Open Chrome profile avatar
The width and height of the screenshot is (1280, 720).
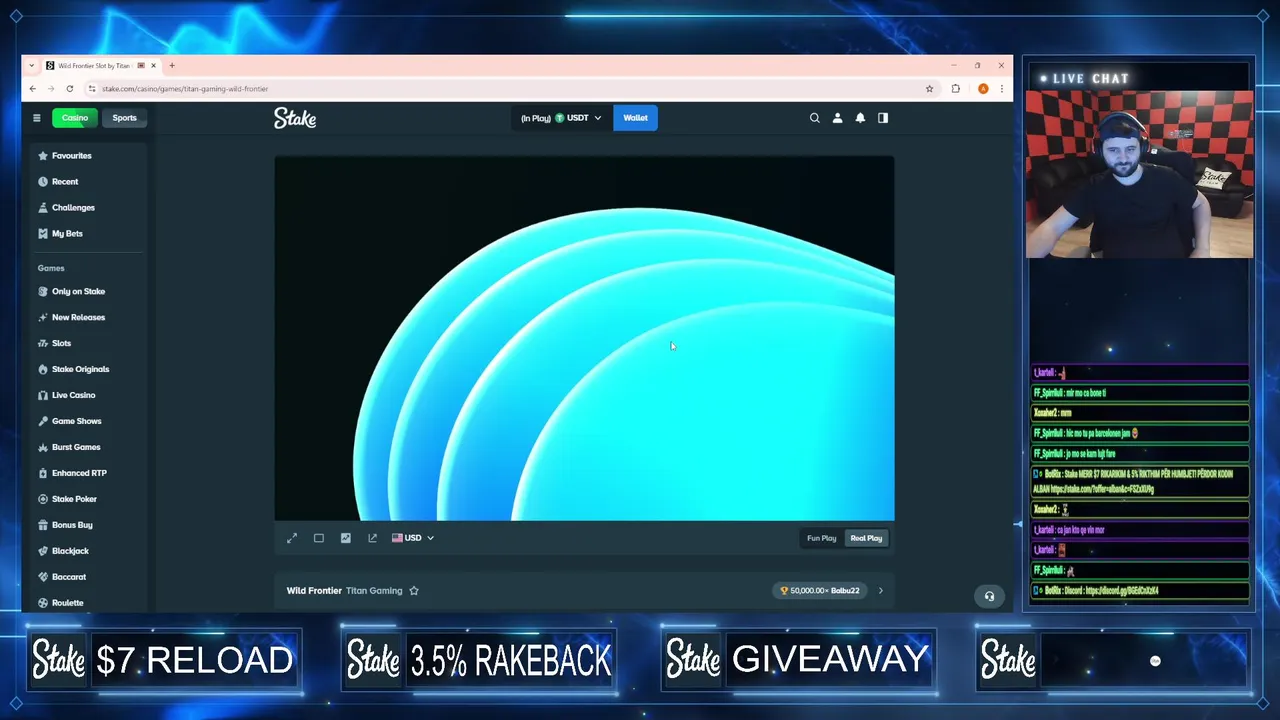click(983, 89)
